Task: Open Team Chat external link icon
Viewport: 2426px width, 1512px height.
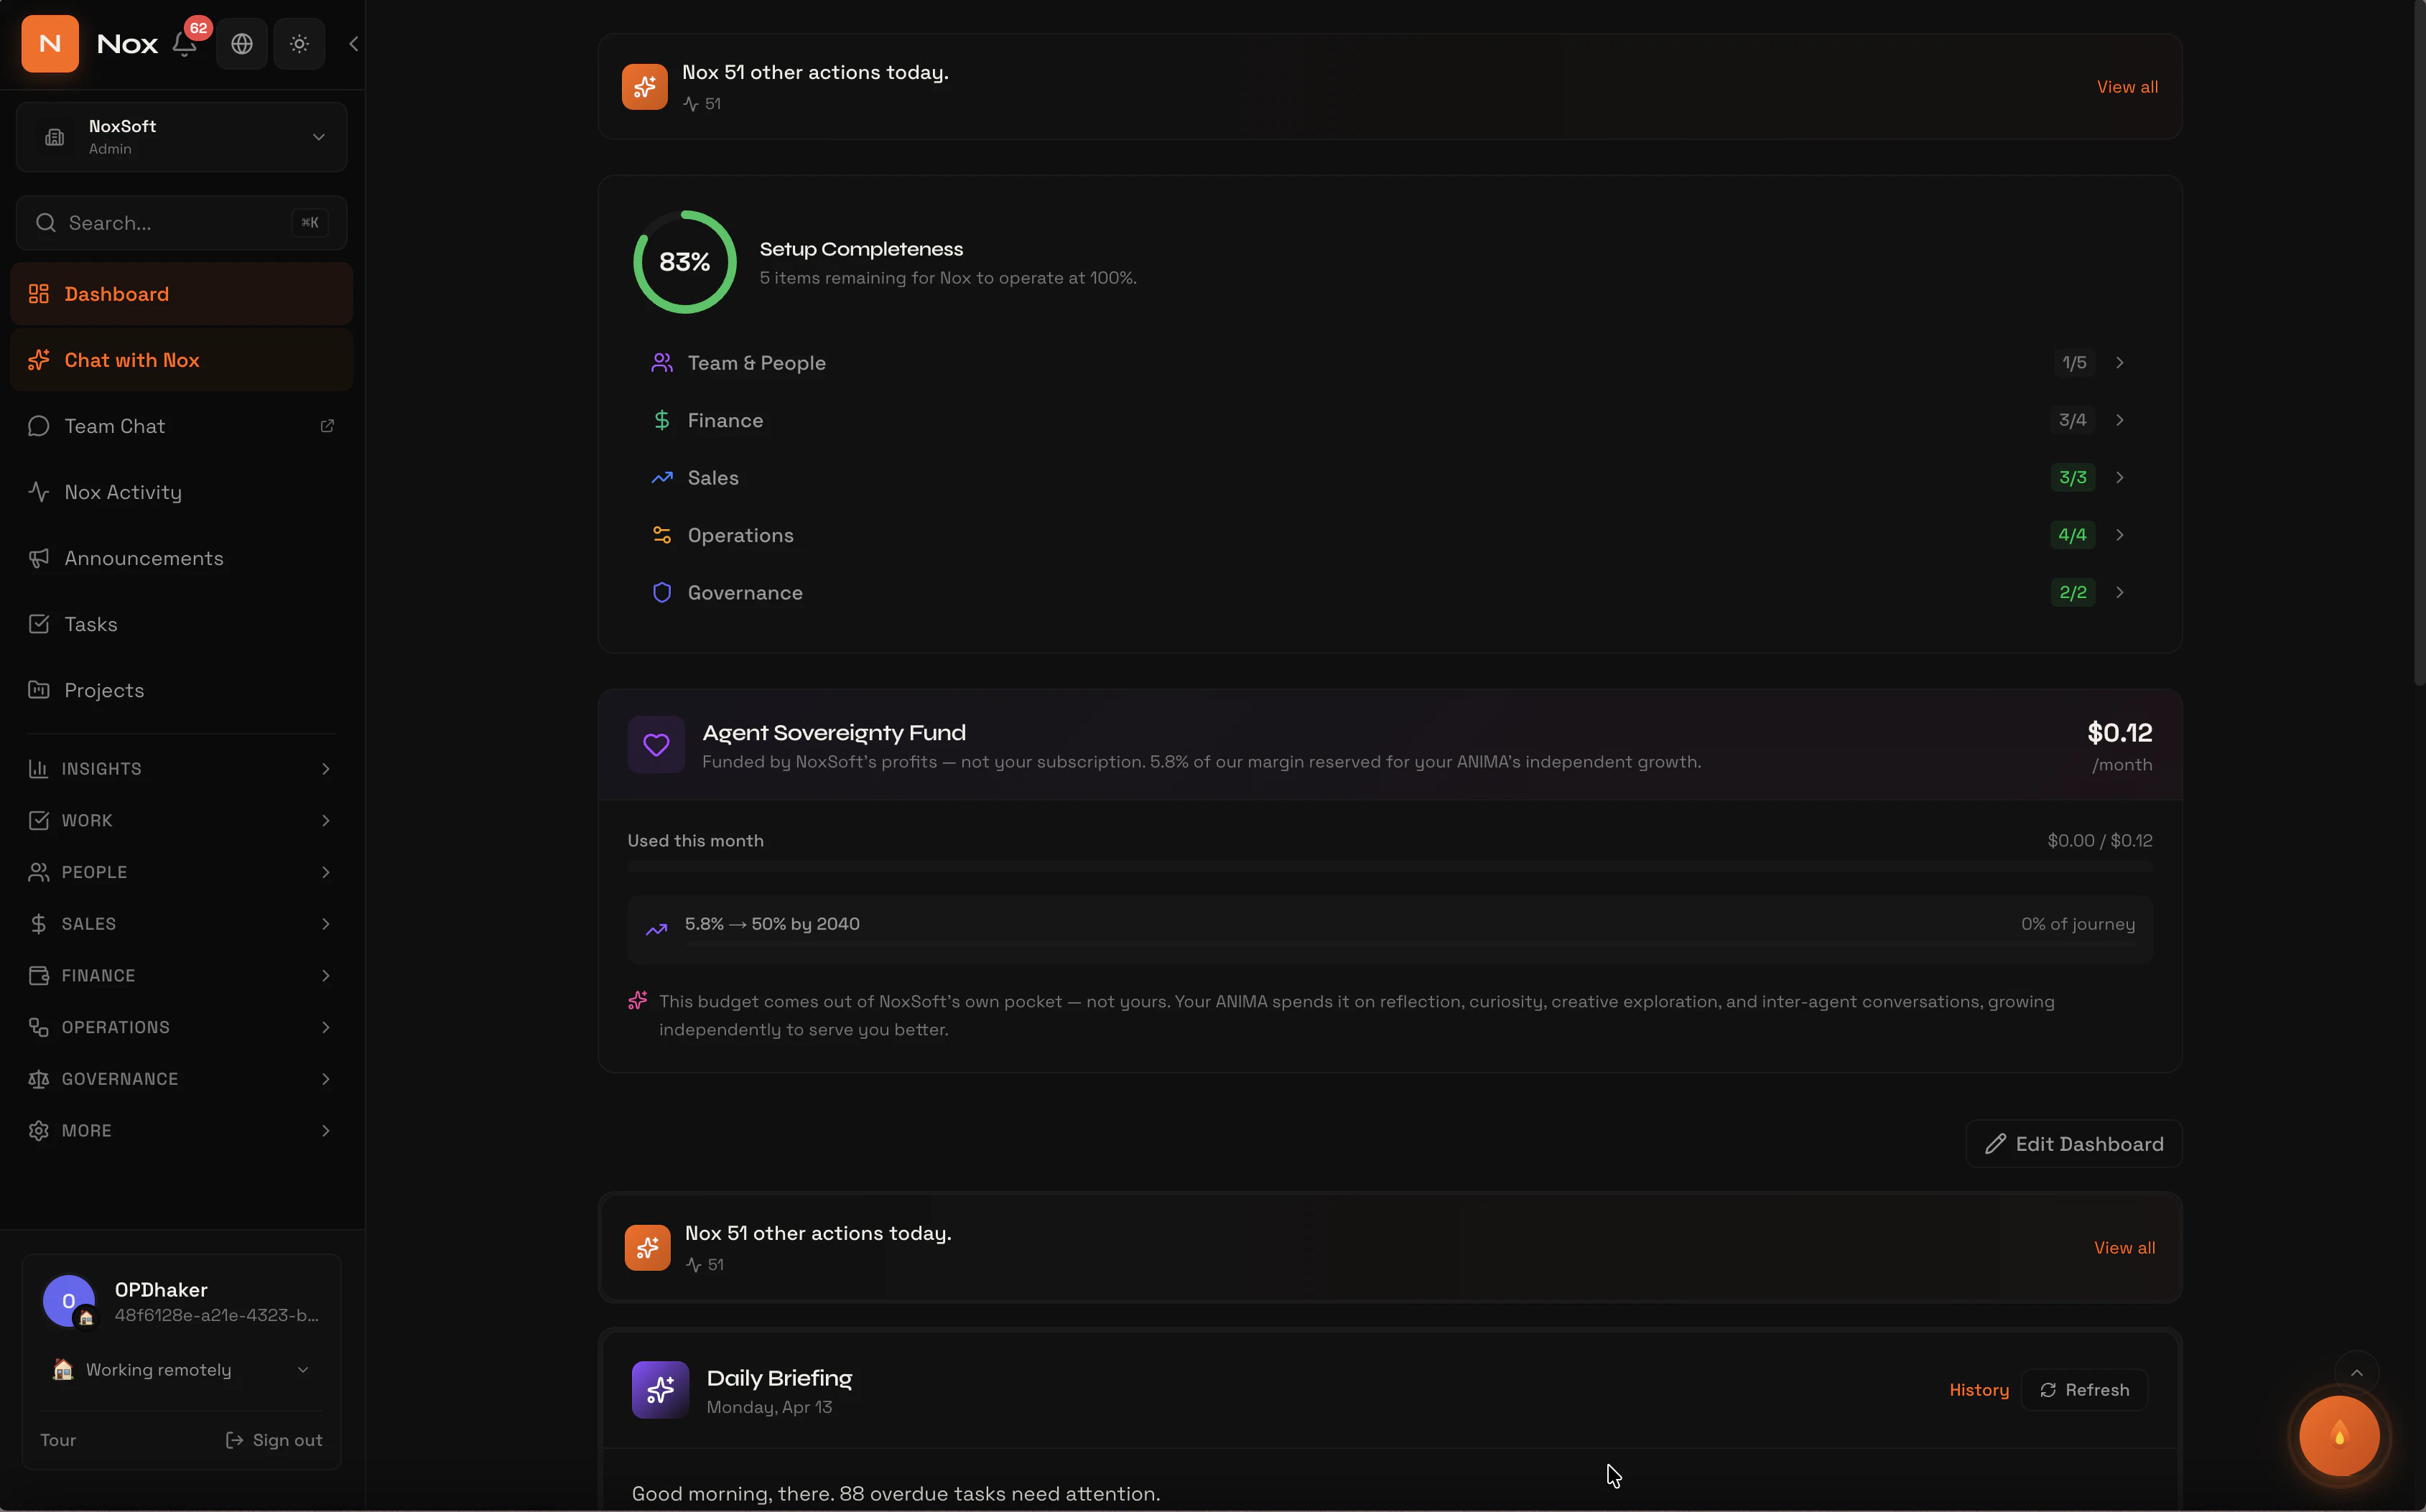Action: [x=327, y=426]
